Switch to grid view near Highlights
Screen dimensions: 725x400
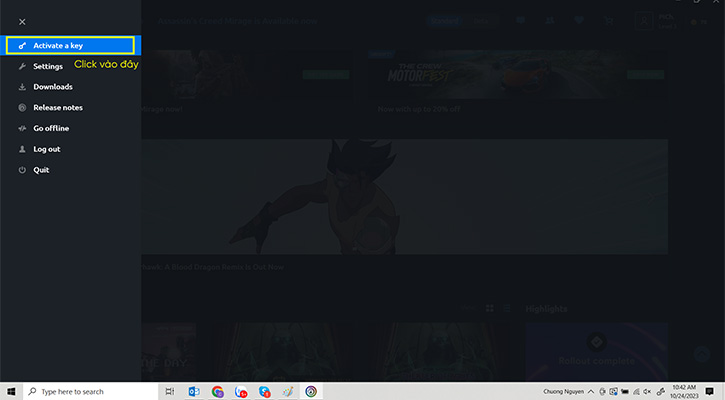pos(490,308)
